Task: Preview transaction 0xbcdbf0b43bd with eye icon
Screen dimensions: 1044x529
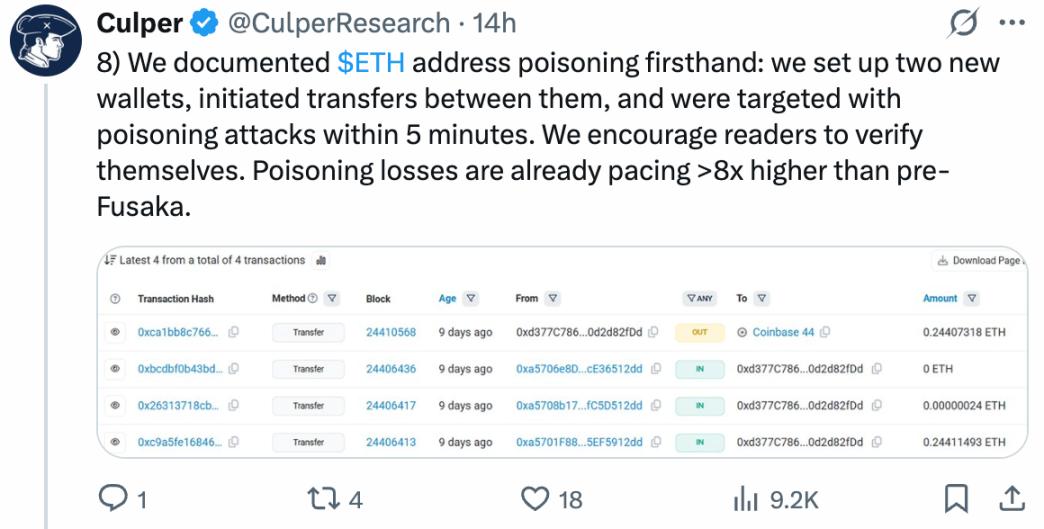Action: [x=115, y=369]
